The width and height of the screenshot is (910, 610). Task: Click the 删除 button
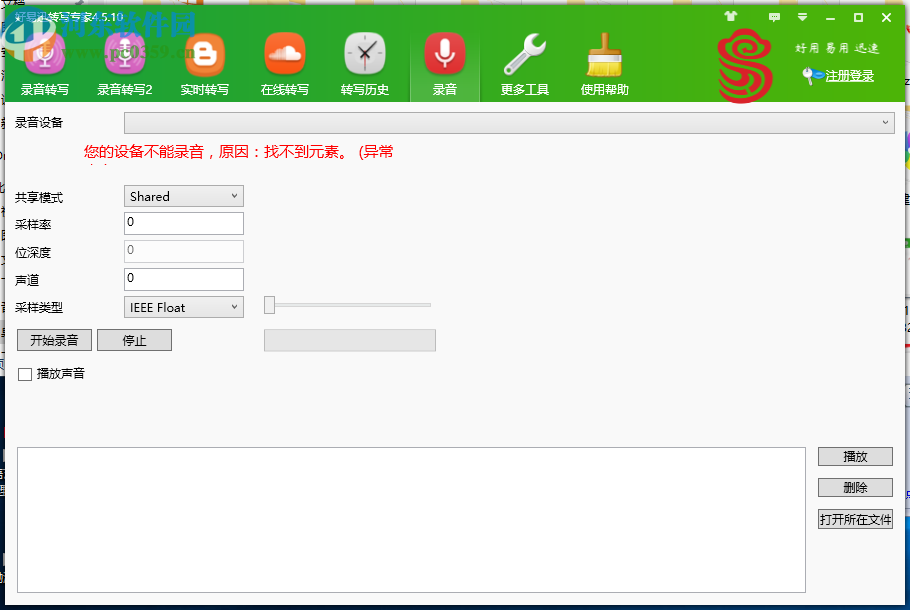click(x=855, y=488)
